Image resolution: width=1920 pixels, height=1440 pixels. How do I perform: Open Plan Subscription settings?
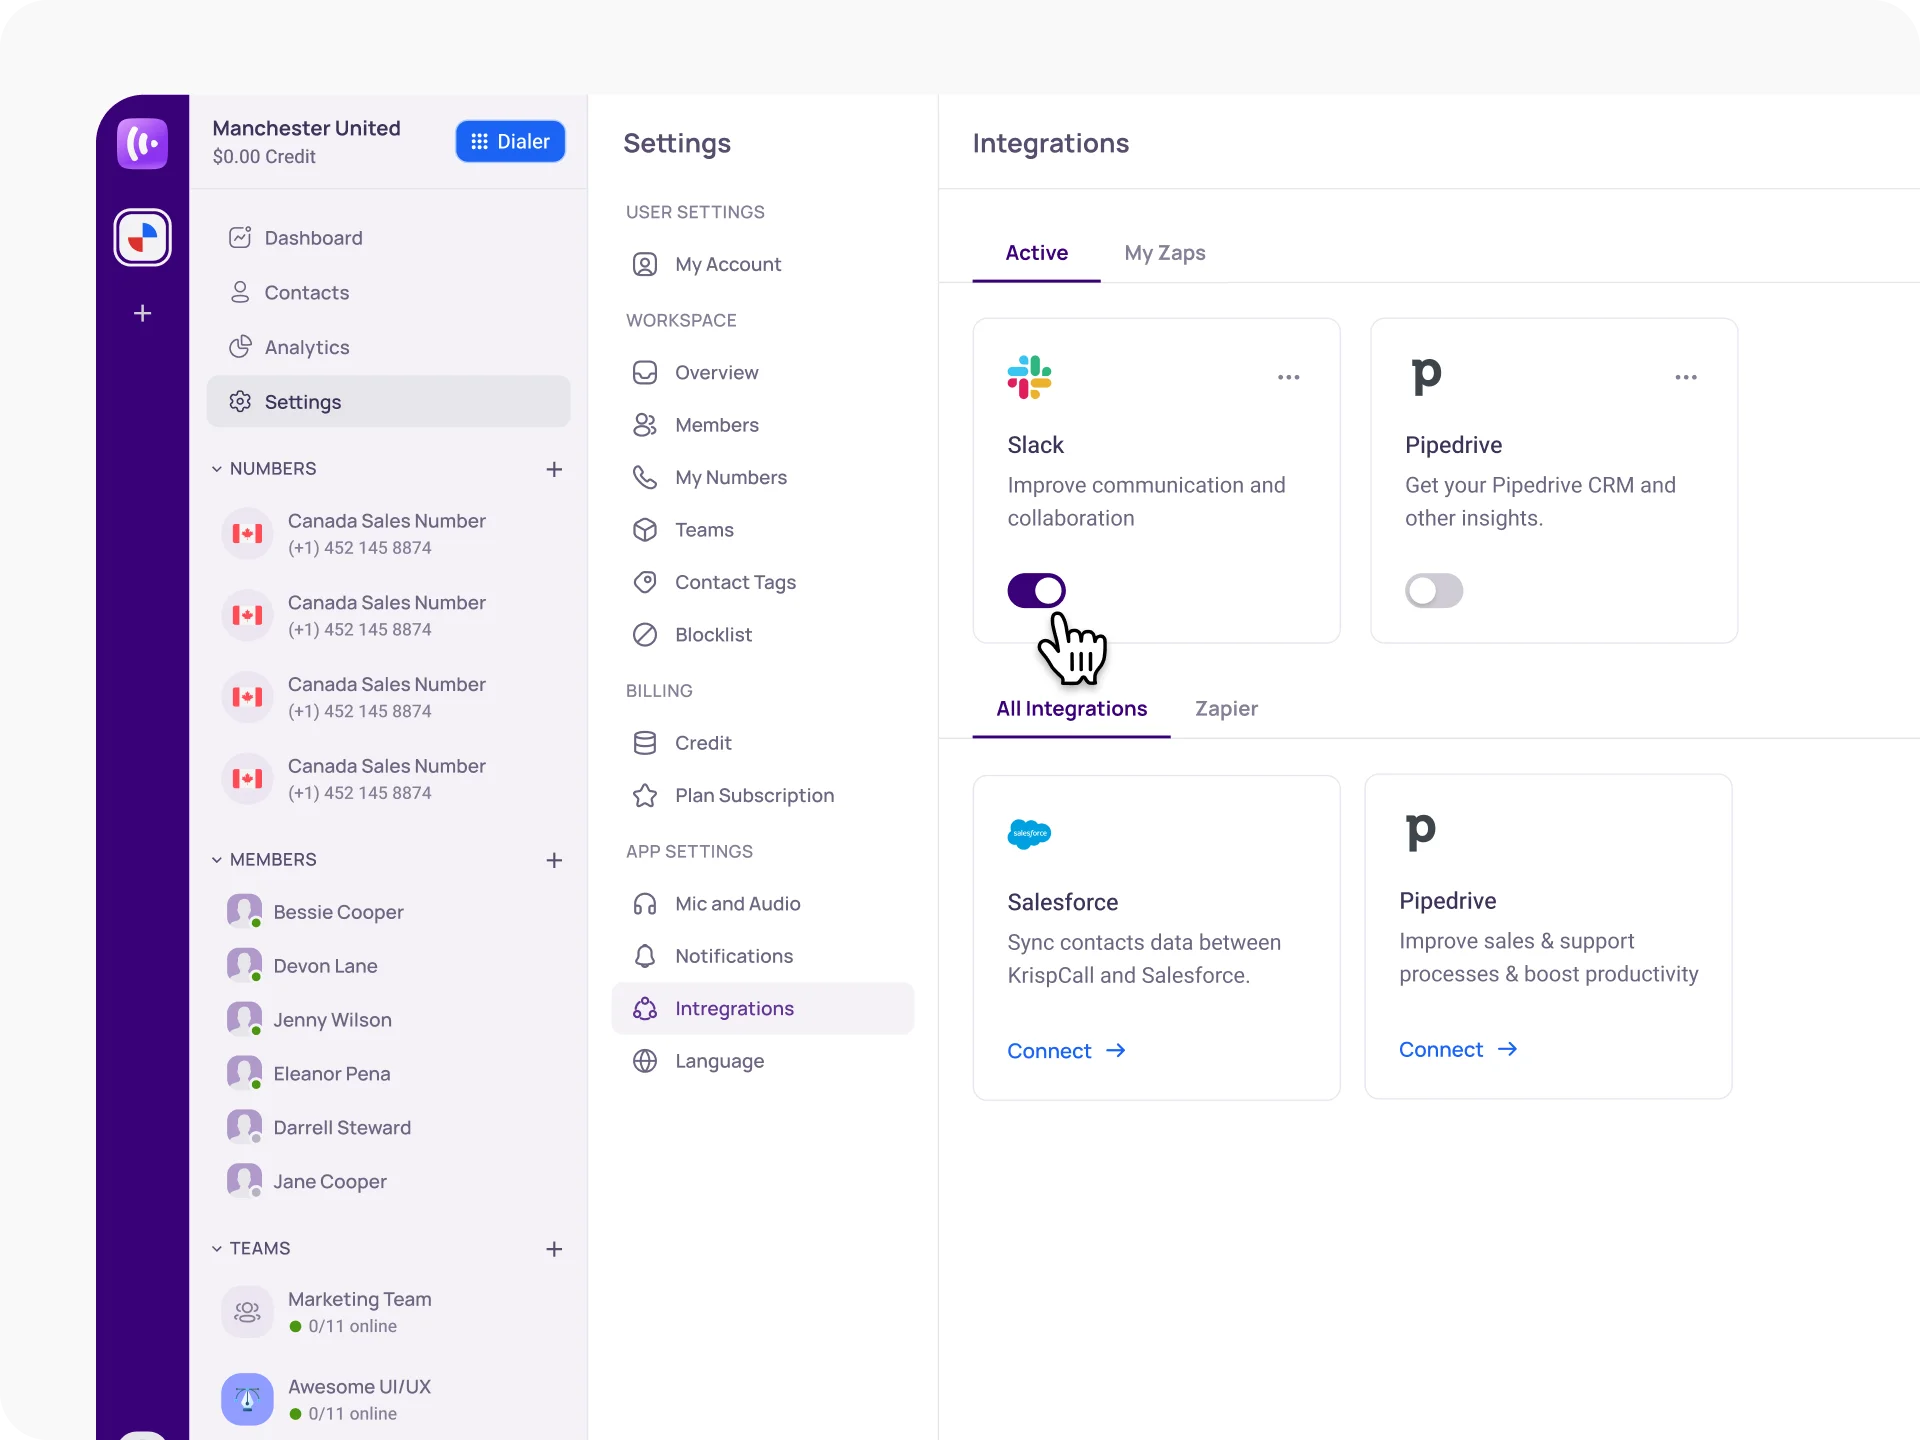(762, 795)
